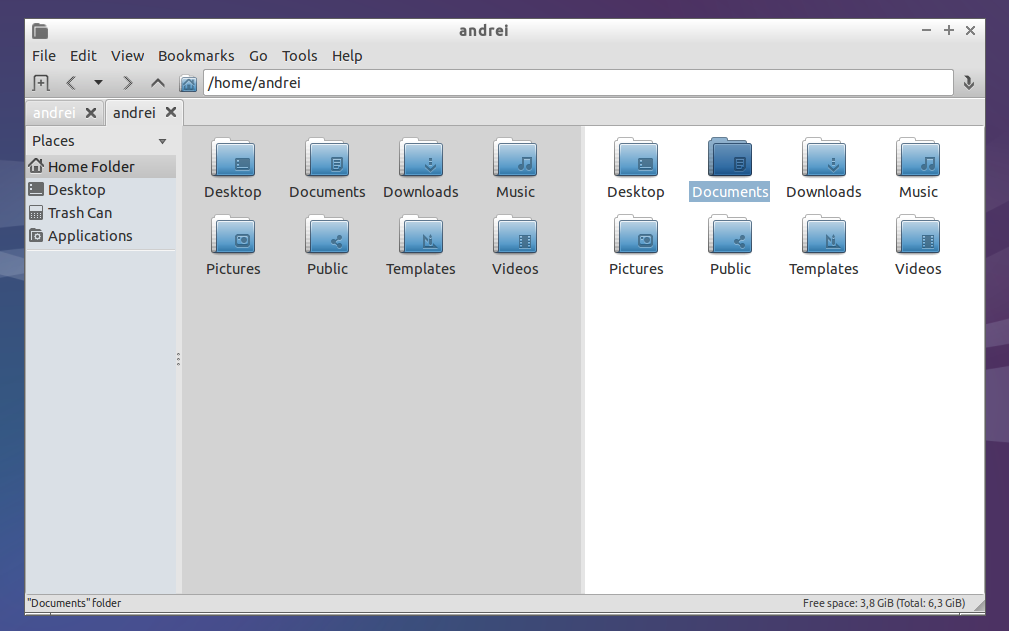Select Home Folder in Places
1009x631 pixels.
(x=101, y=167)
